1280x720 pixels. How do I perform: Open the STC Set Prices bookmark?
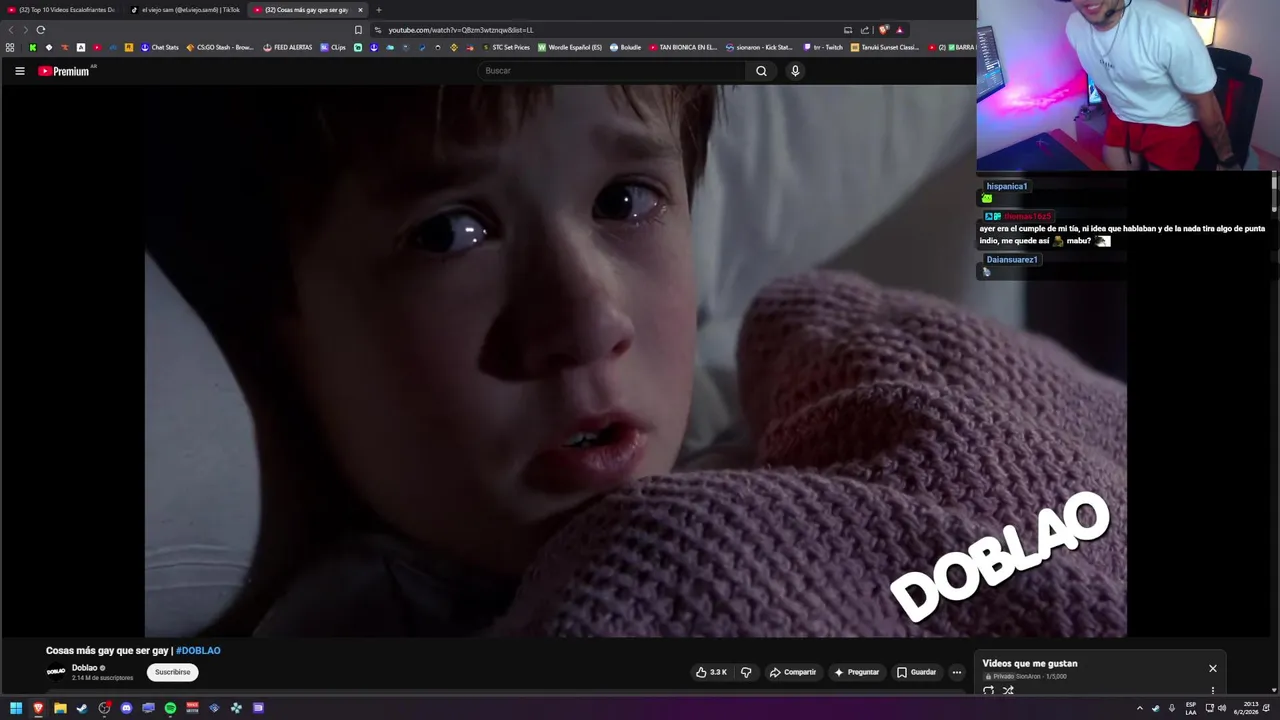pyautogui.click(x=506, y=47)
